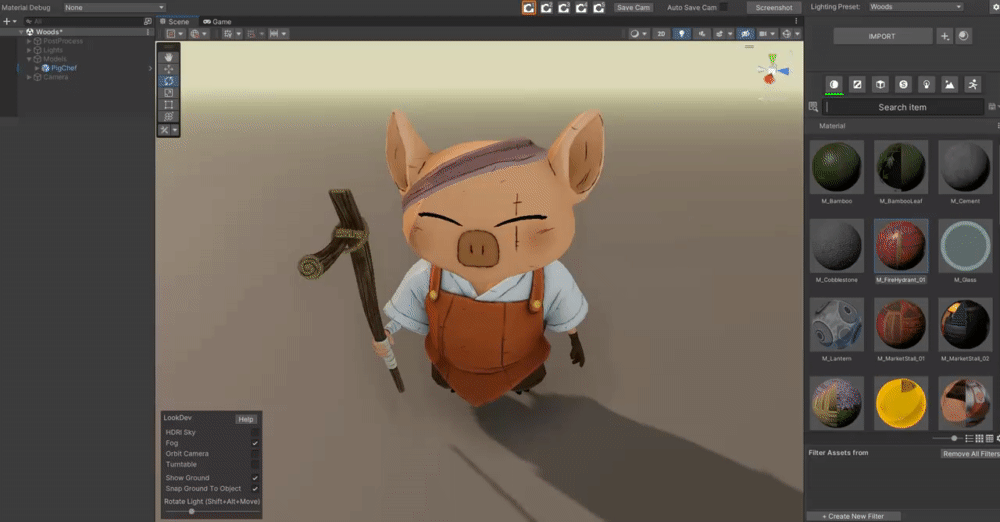Open Material Debug dropdown
This screenshot has height=522, width=1000.
click(x=114, y=8)
